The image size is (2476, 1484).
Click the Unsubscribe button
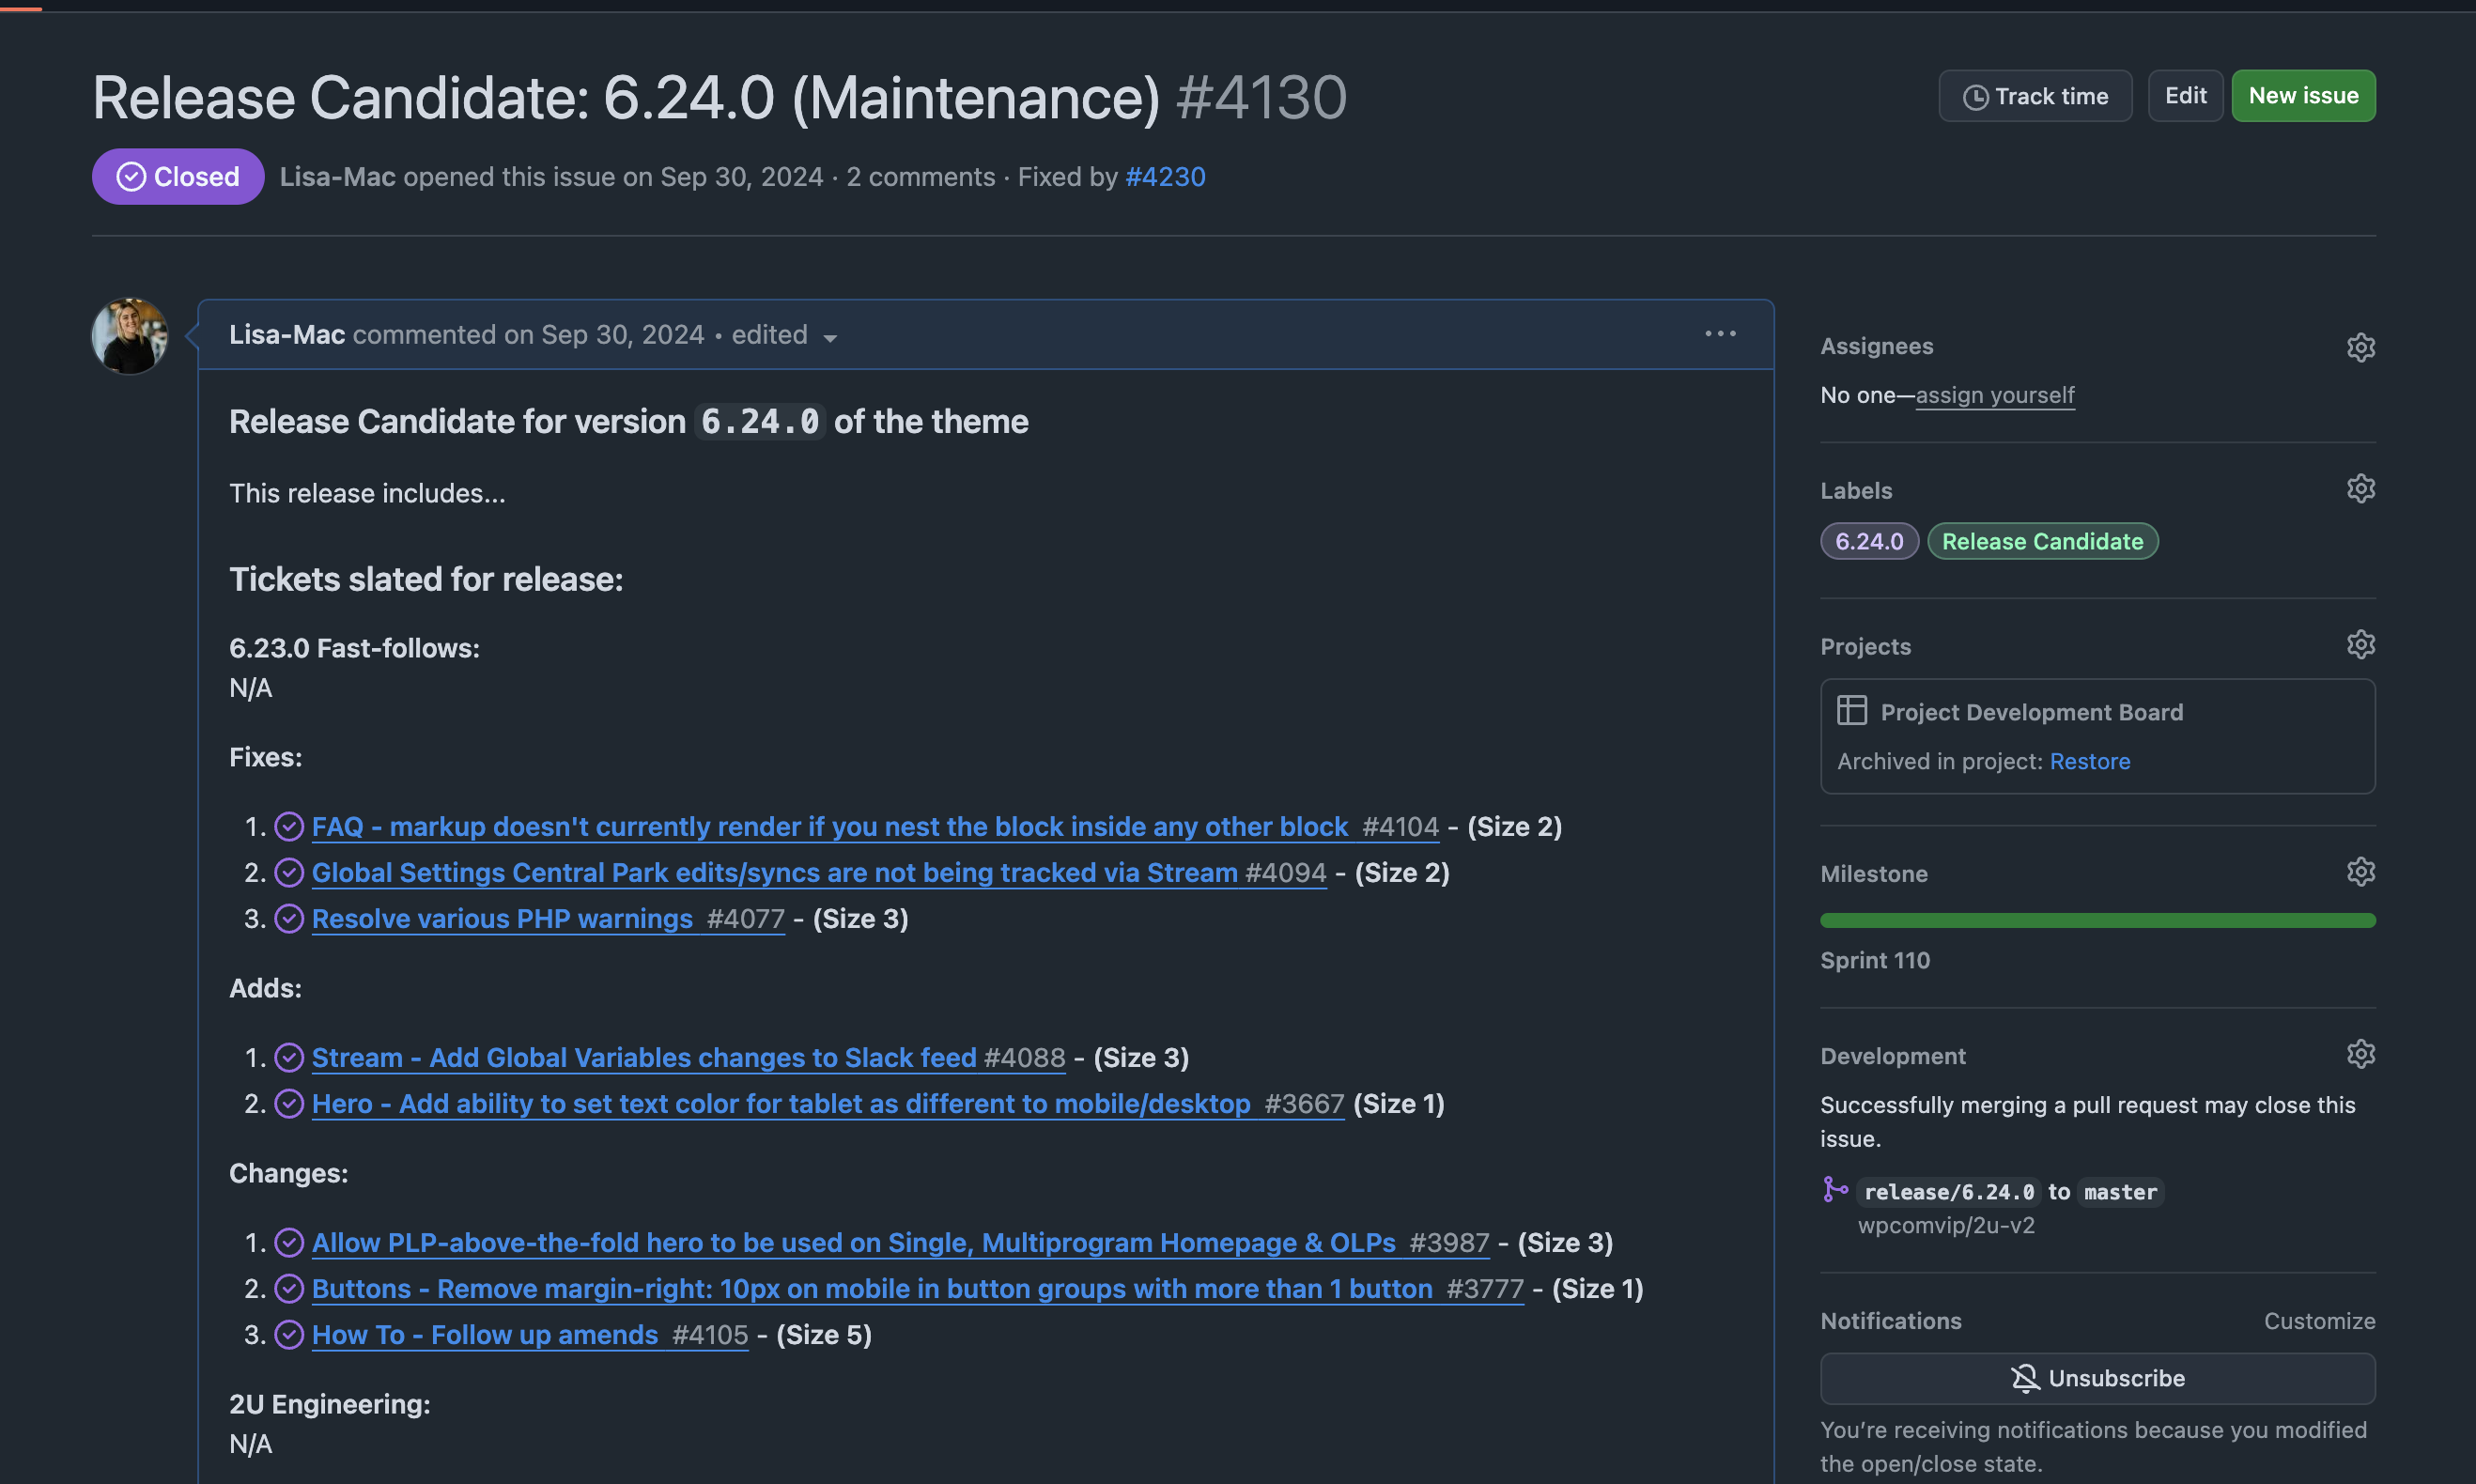(2097, 1378)
